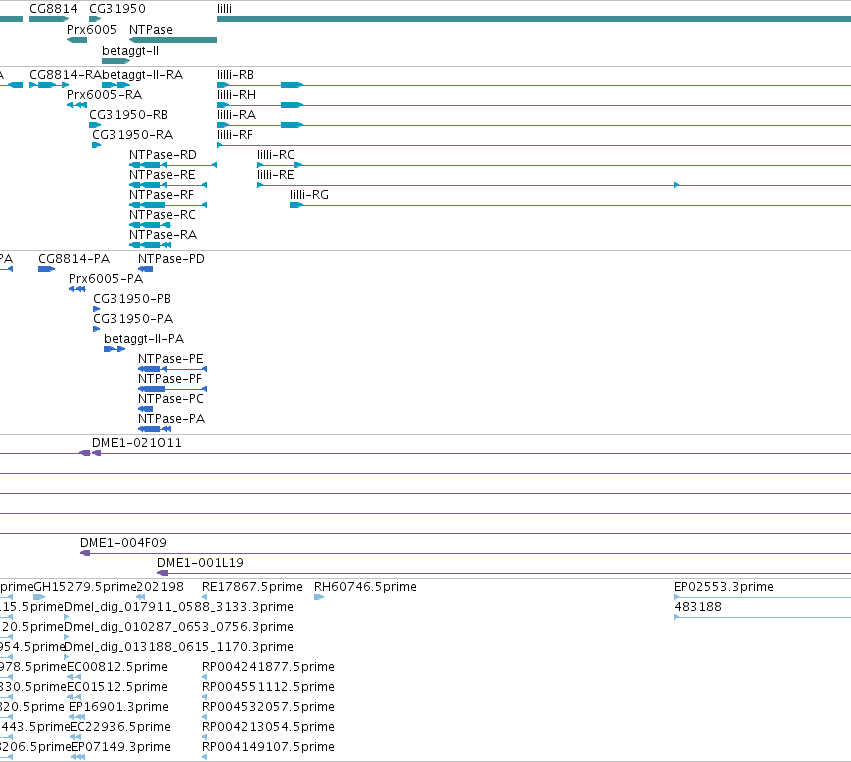Click the RH60746.5prime arrow glyph

pos(319,597)
